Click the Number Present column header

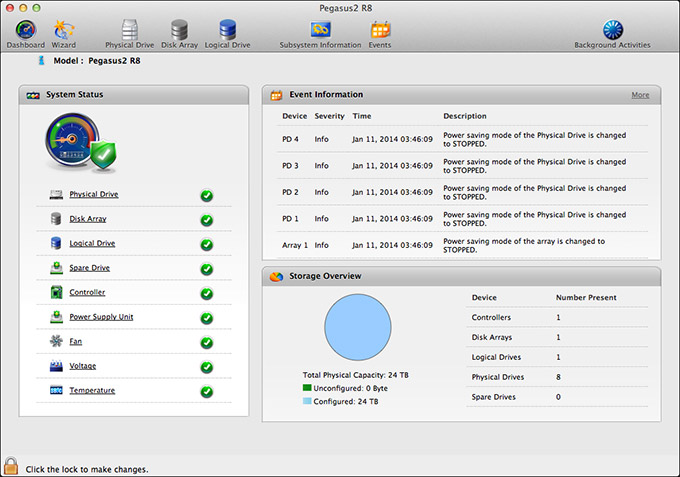pos(586,297)
